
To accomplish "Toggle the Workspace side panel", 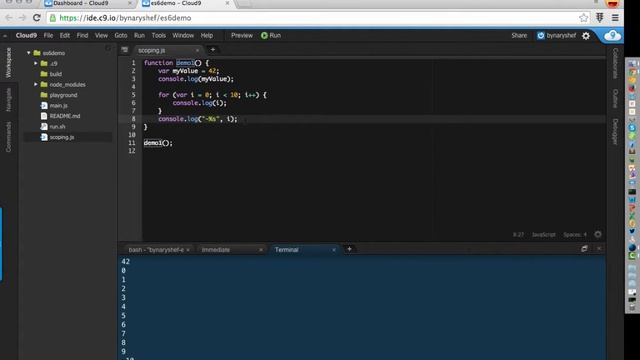I will click(8, 63).
